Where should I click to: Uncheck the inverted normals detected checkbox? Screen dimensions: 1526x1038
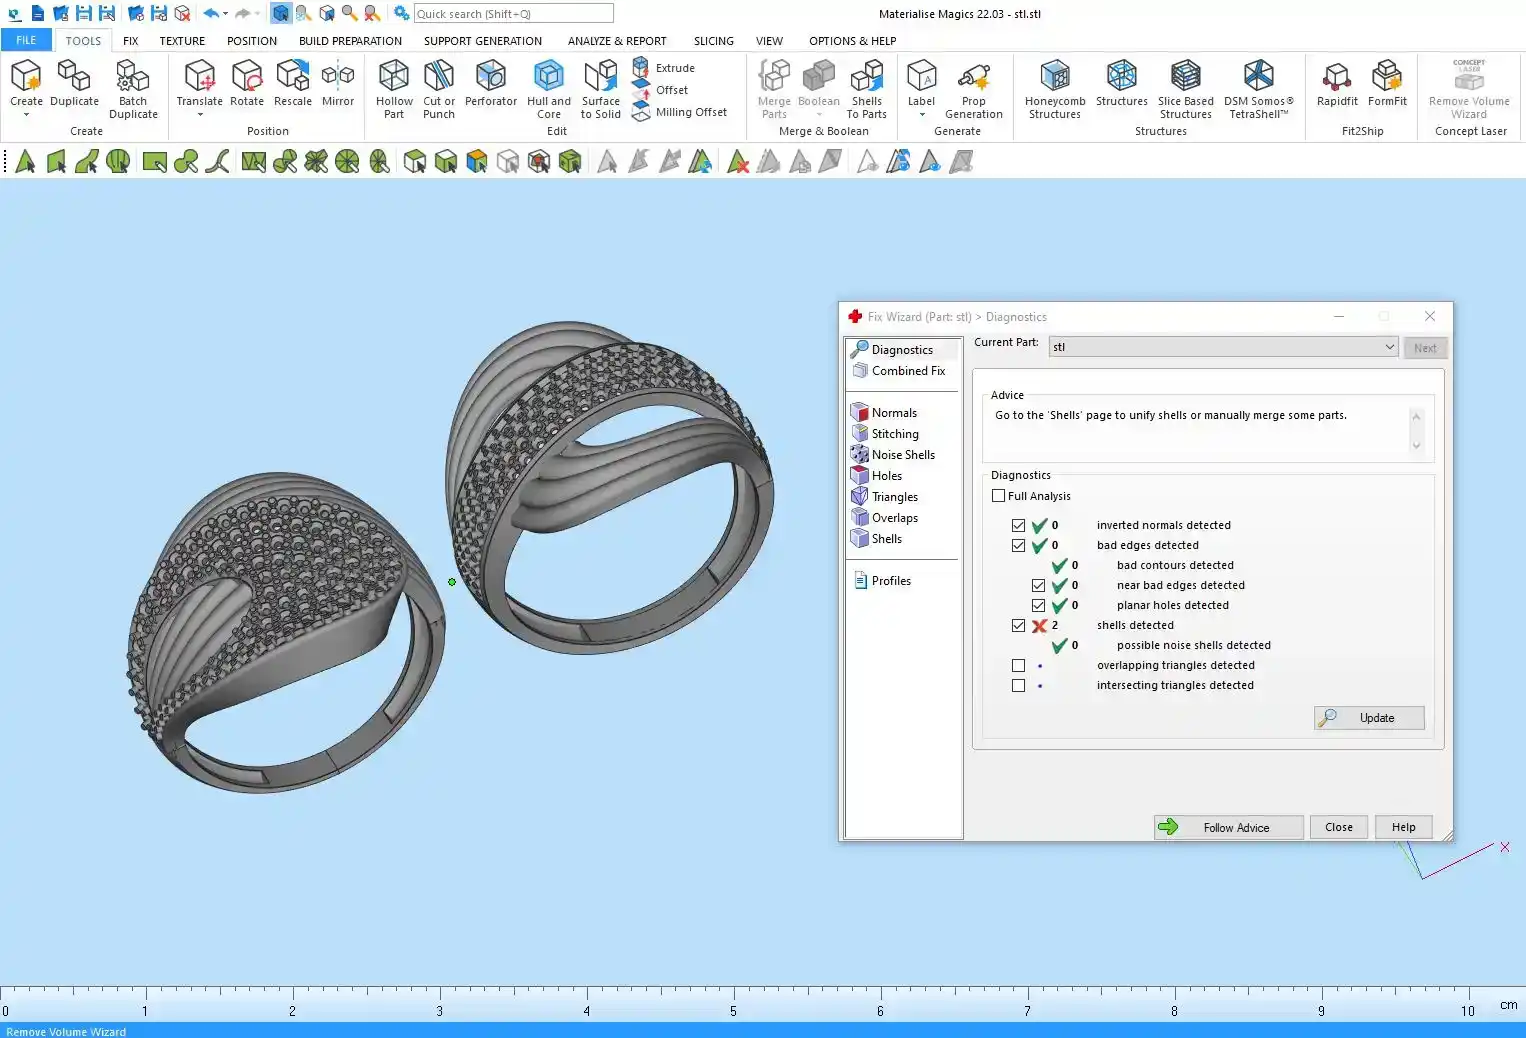click(1018, 526)
